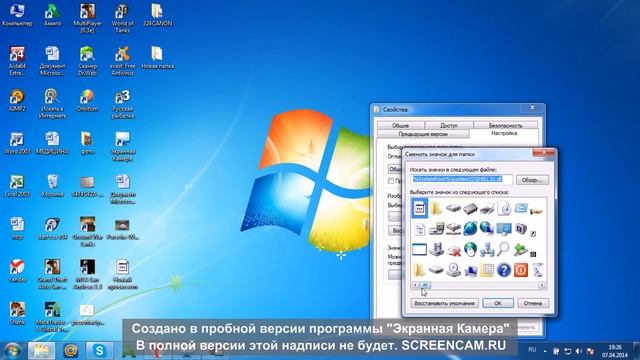Pick the blue question mark help icon
Viewport: 640px width, 360px height.
tap(504, 270)
